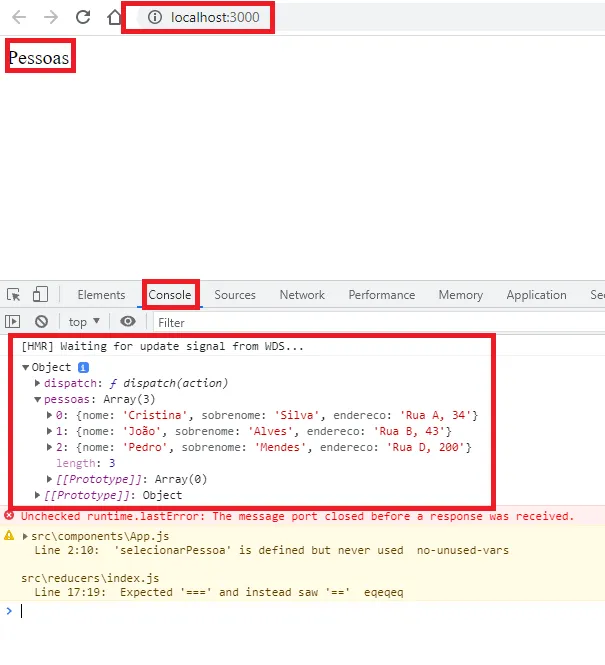Toggle the device toolbar icon
This screenshot has width=605, height=665.
click(40, 294)
